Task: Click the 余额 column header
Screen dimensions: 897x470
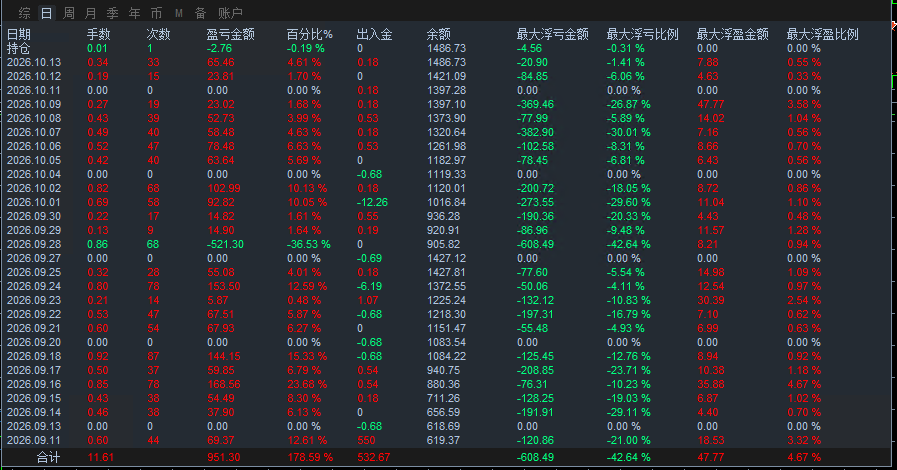Action: (x=439, y=34)
